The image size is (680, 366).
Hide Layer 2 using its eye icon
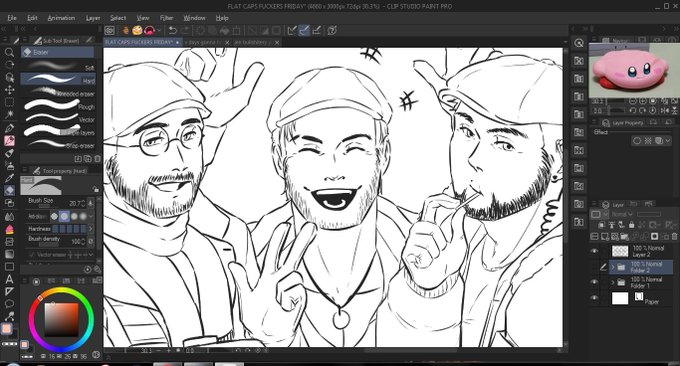[594, 251]
